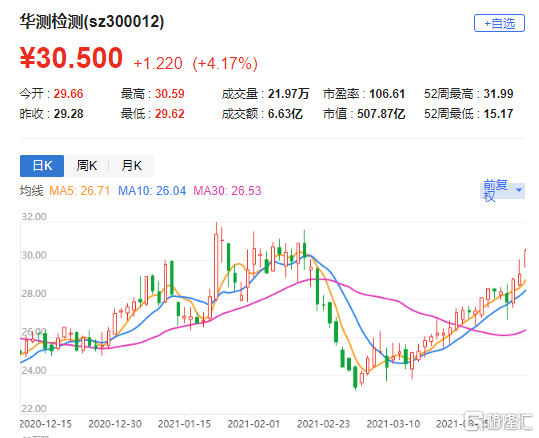Screen dimensions: 539x438
Task: Click the MA10: 26.04 legend label
Action: tap(152, 190)
